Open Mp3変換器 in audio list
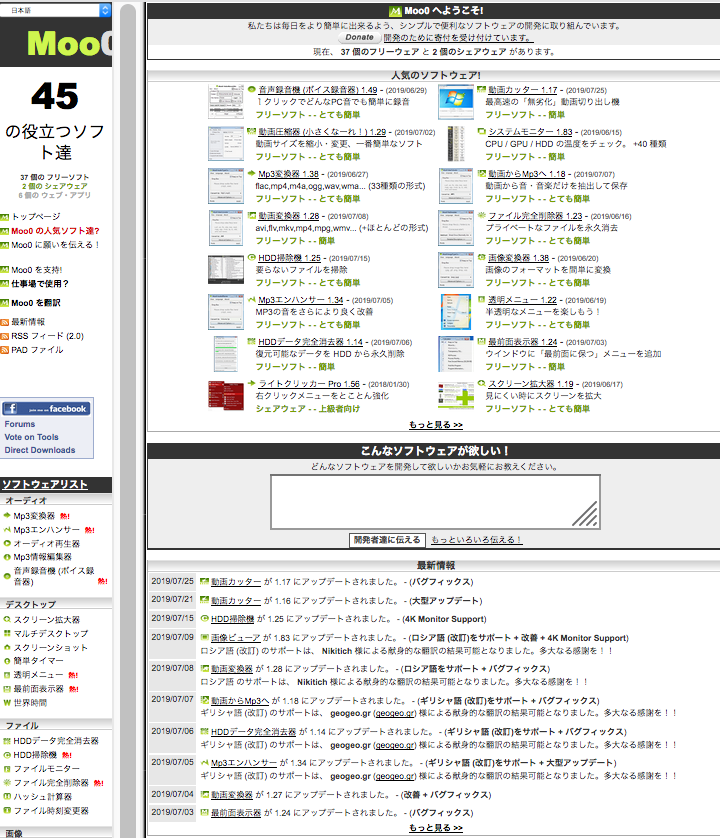 (34, 516)
